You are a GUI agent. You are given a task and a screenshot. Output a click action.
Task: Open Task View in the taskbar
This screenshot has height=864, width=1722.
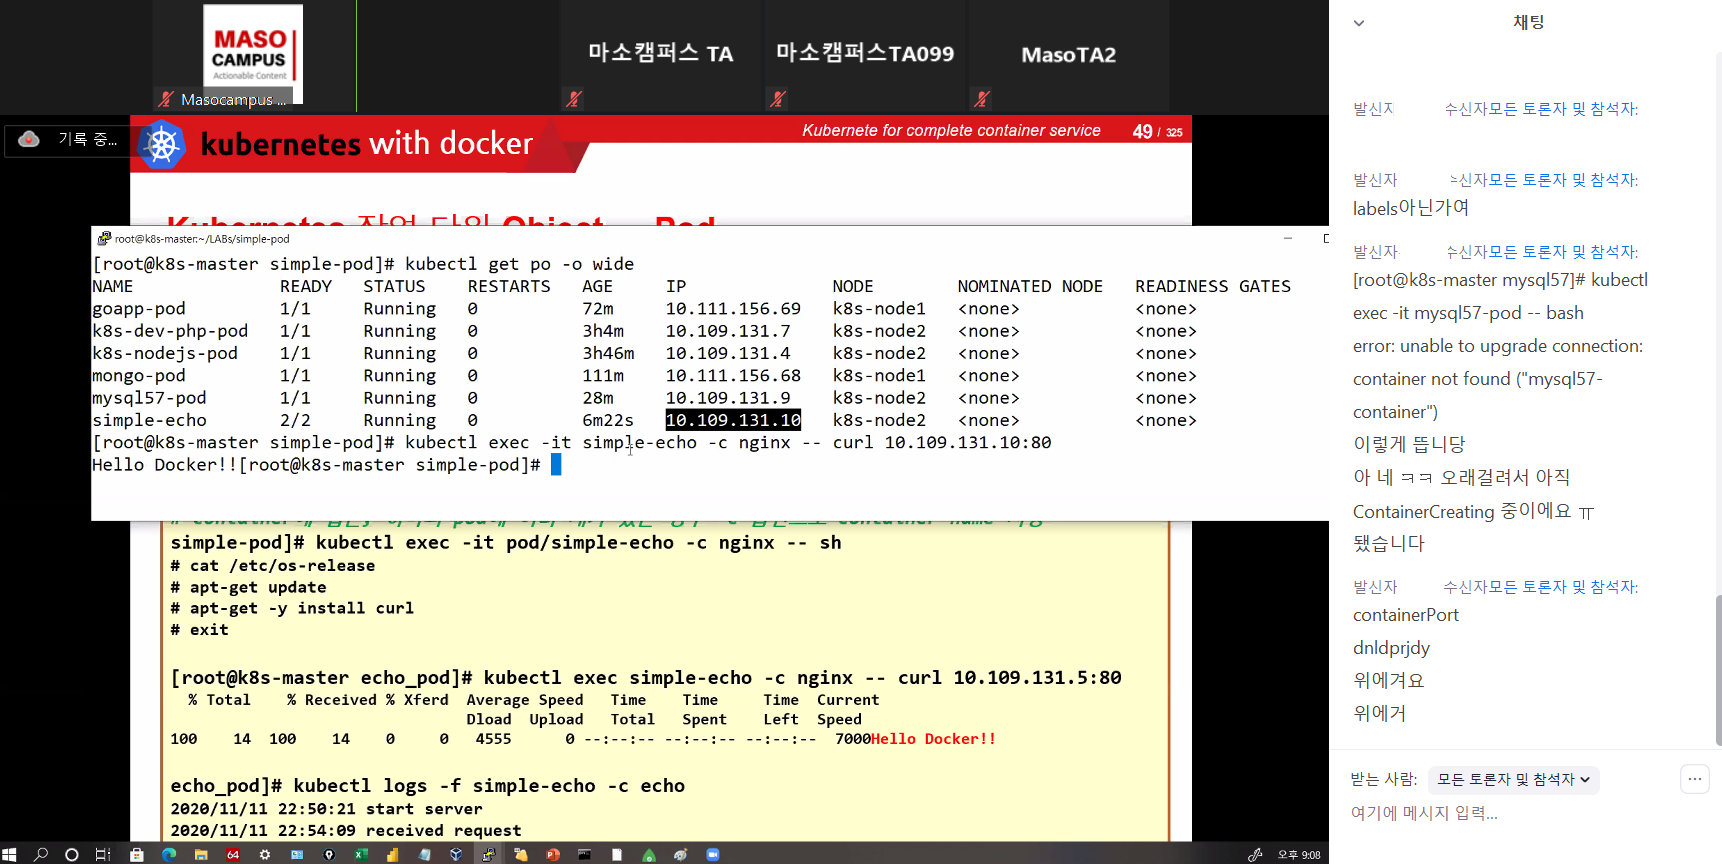(102, 855)
